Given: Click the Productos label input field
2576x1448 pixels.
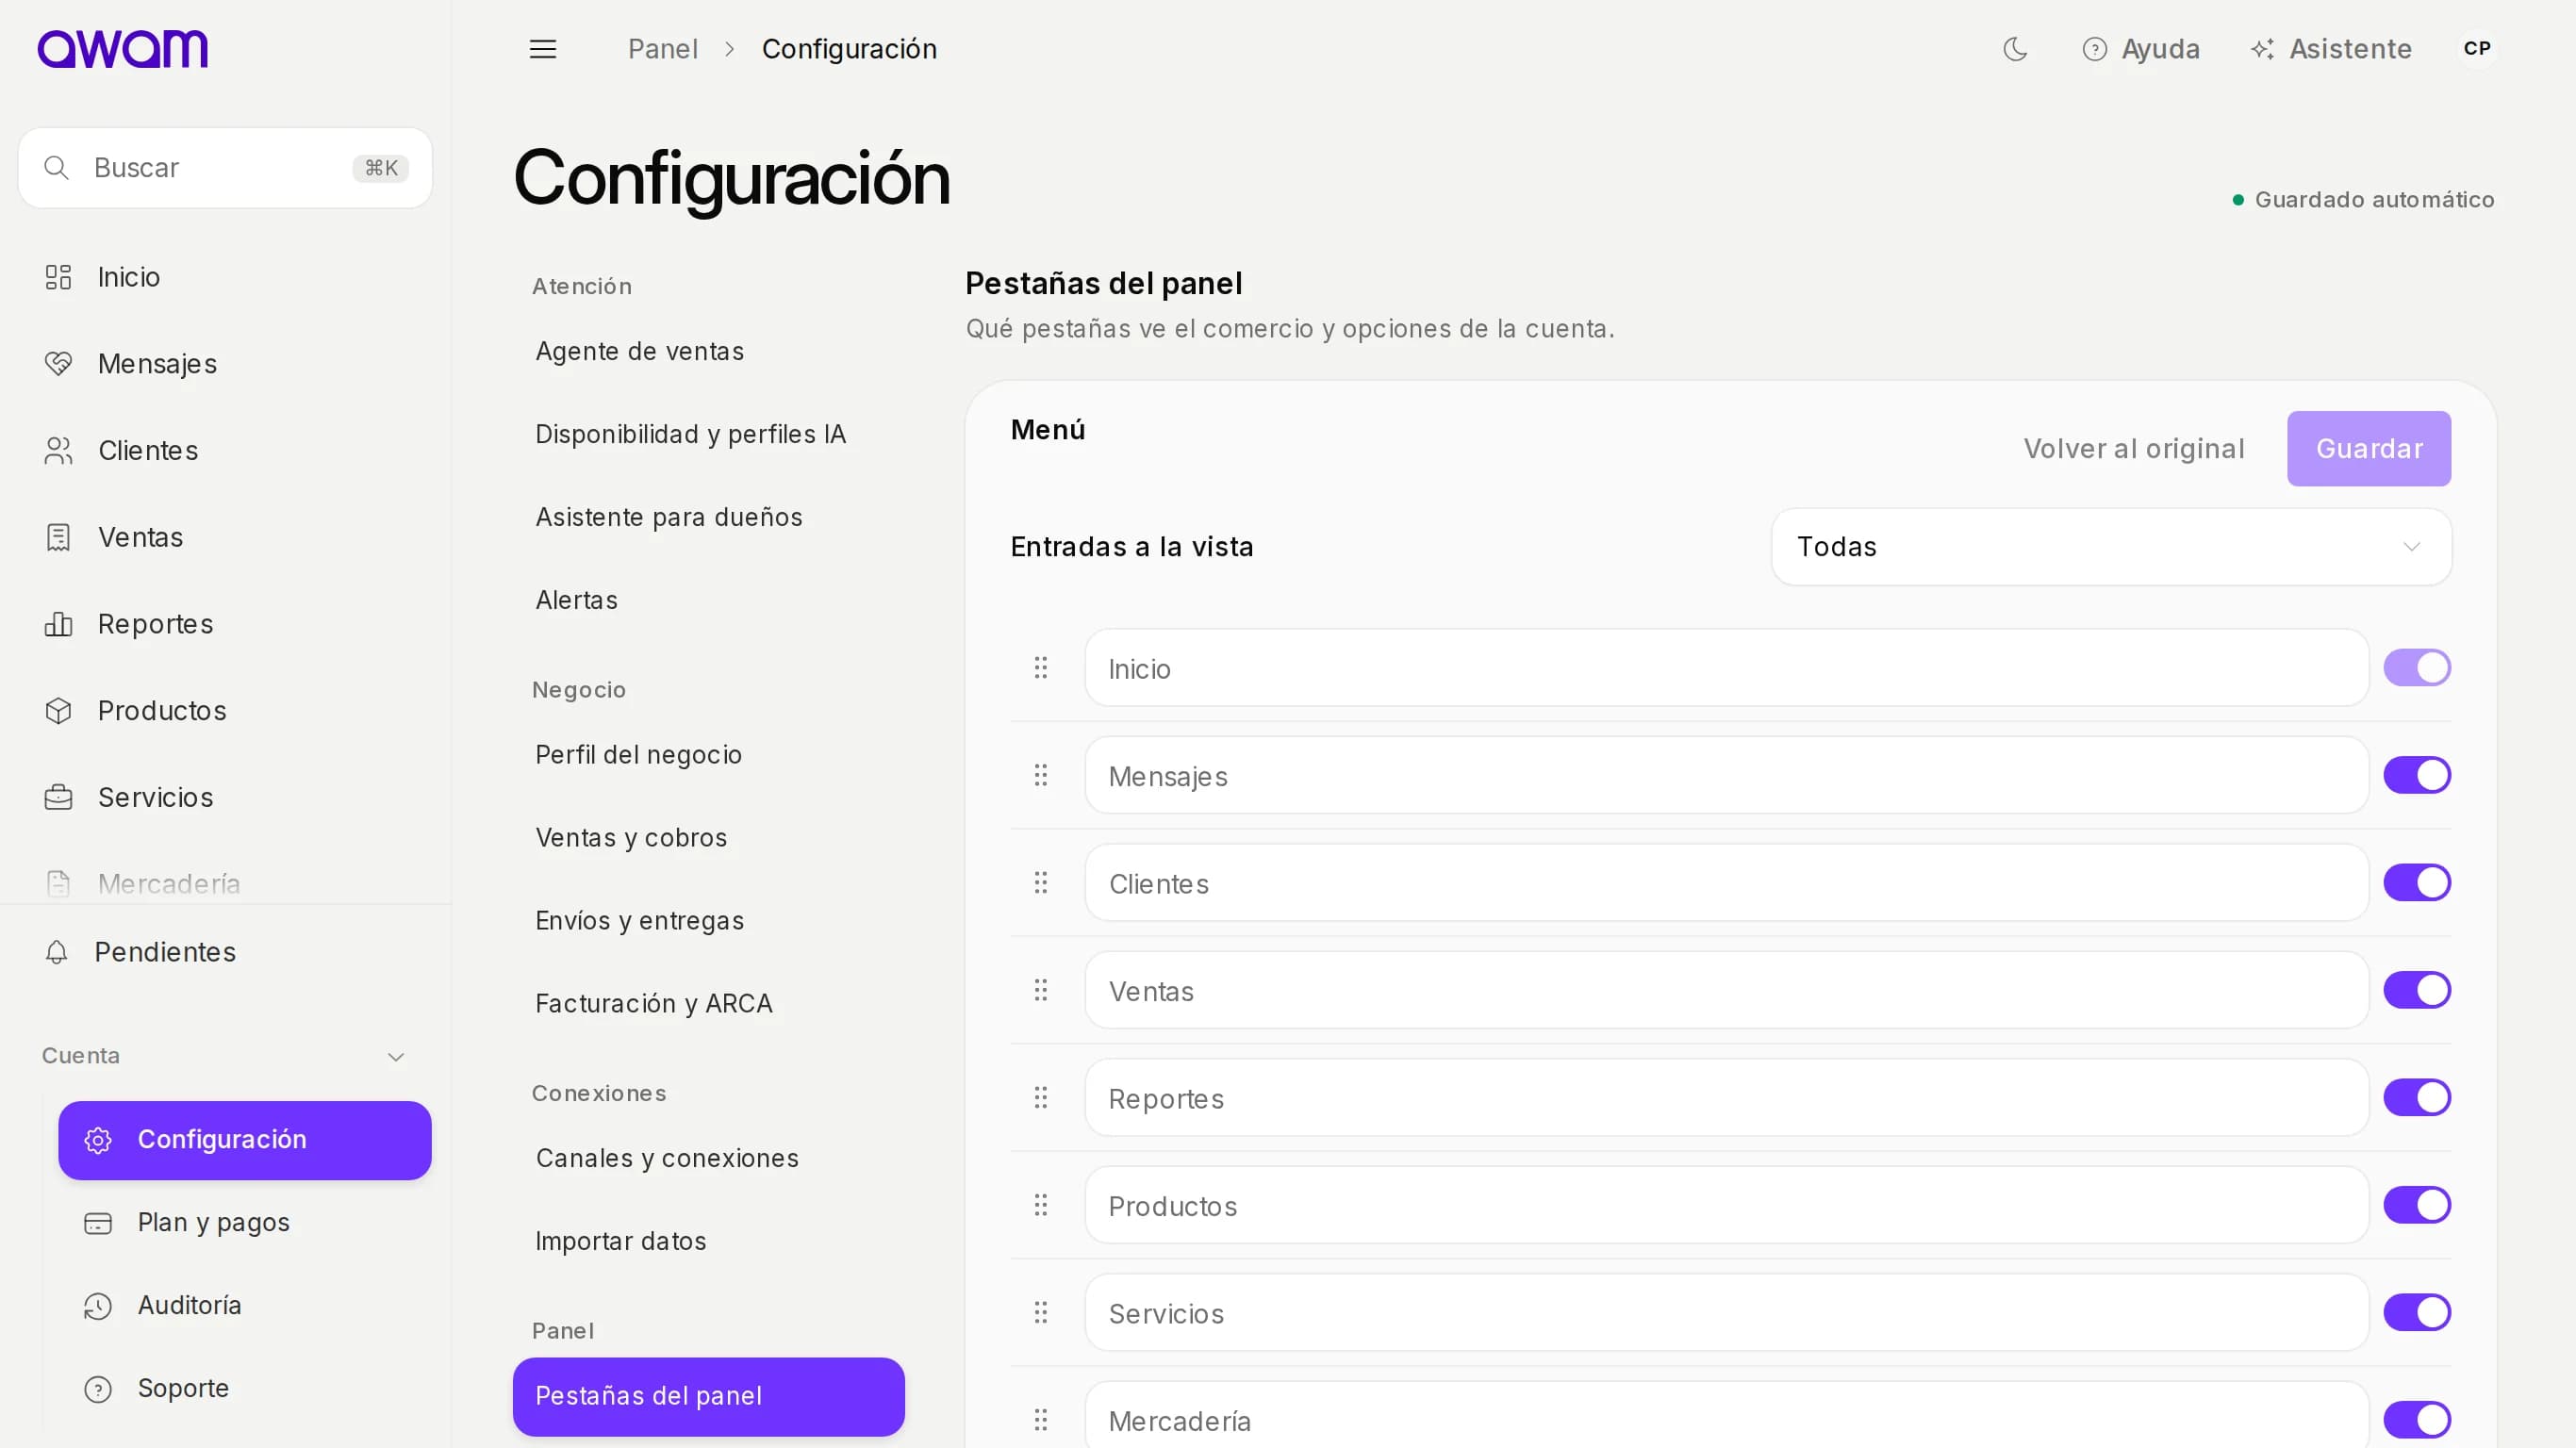Looking at the screenshot, I should tap(1726, 1205).
